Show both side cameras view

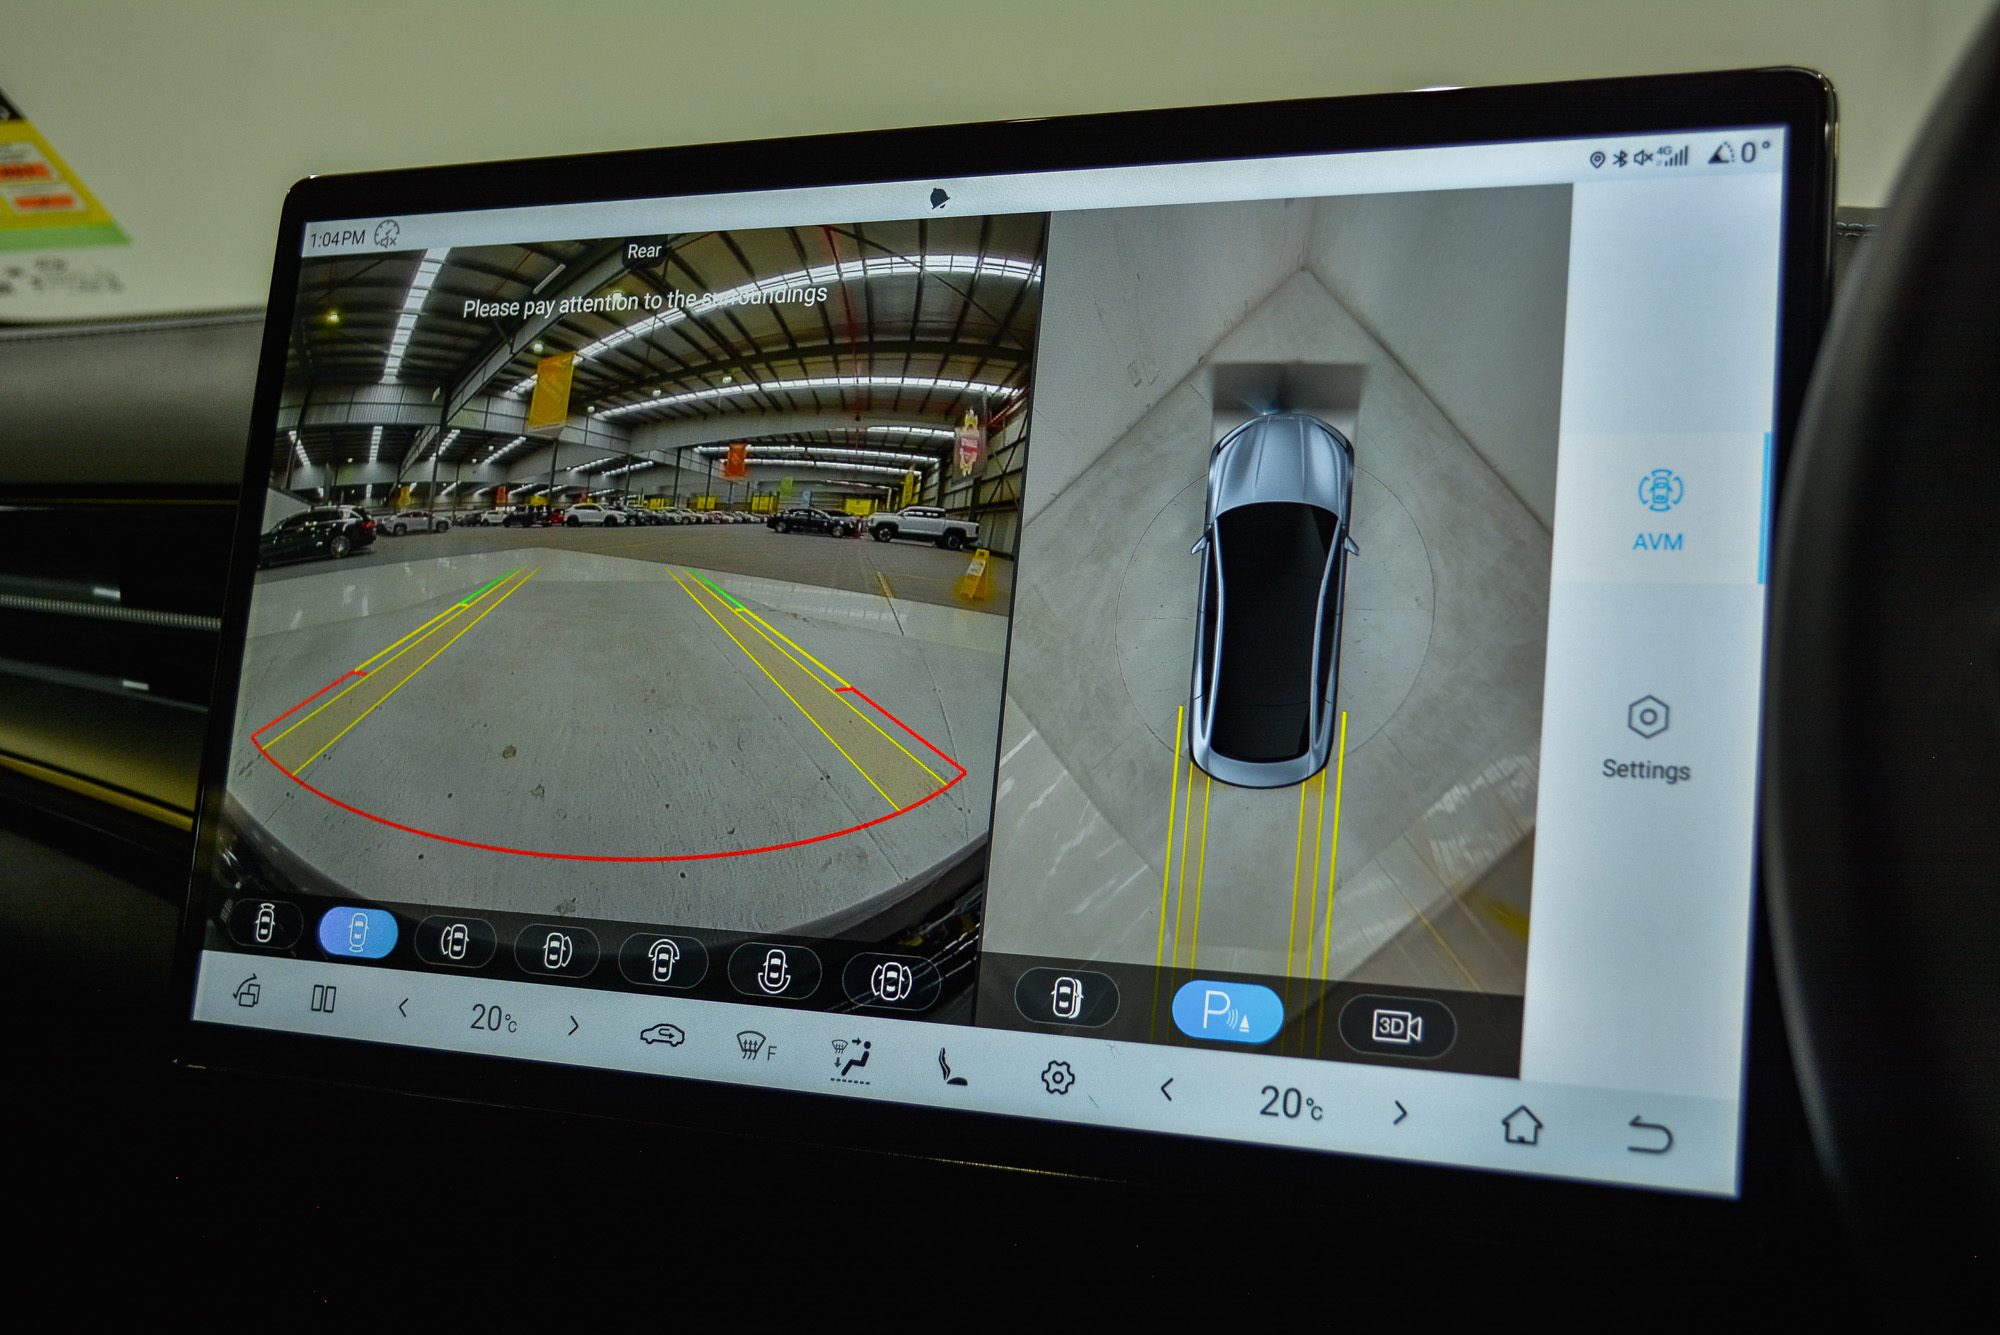891,982
